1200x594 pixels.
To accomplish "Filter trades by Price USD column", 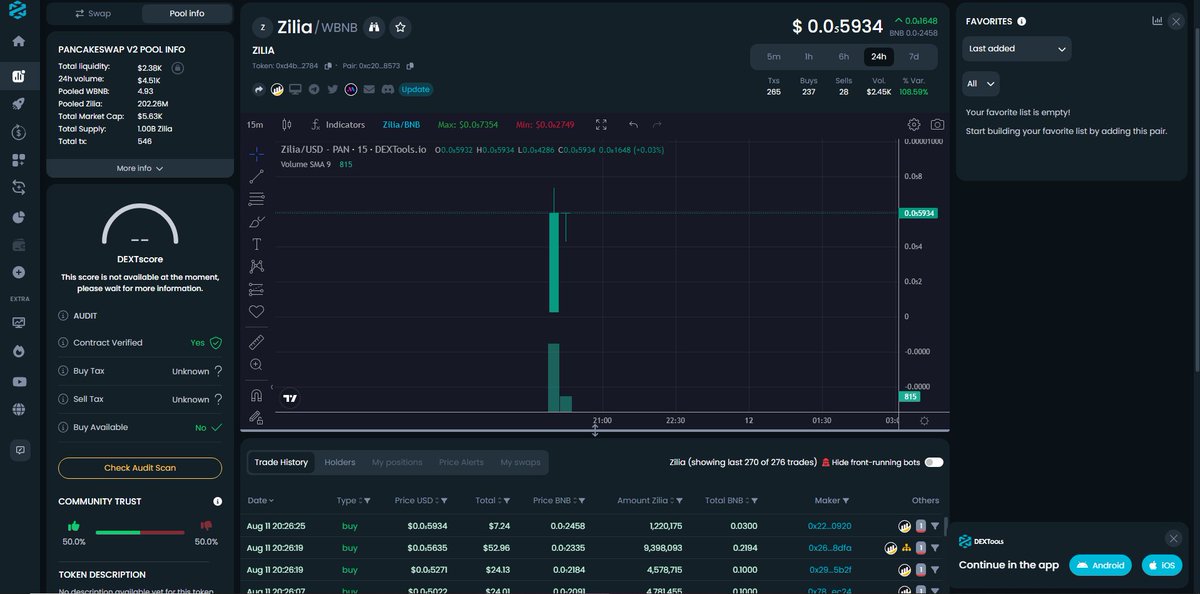I will (x=444, y=501).
